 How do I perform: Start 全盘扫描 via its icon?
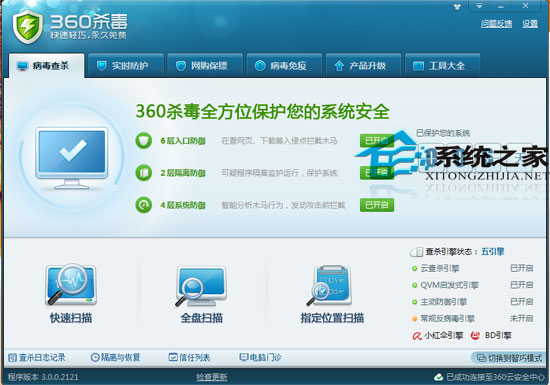tap(201, 286)
